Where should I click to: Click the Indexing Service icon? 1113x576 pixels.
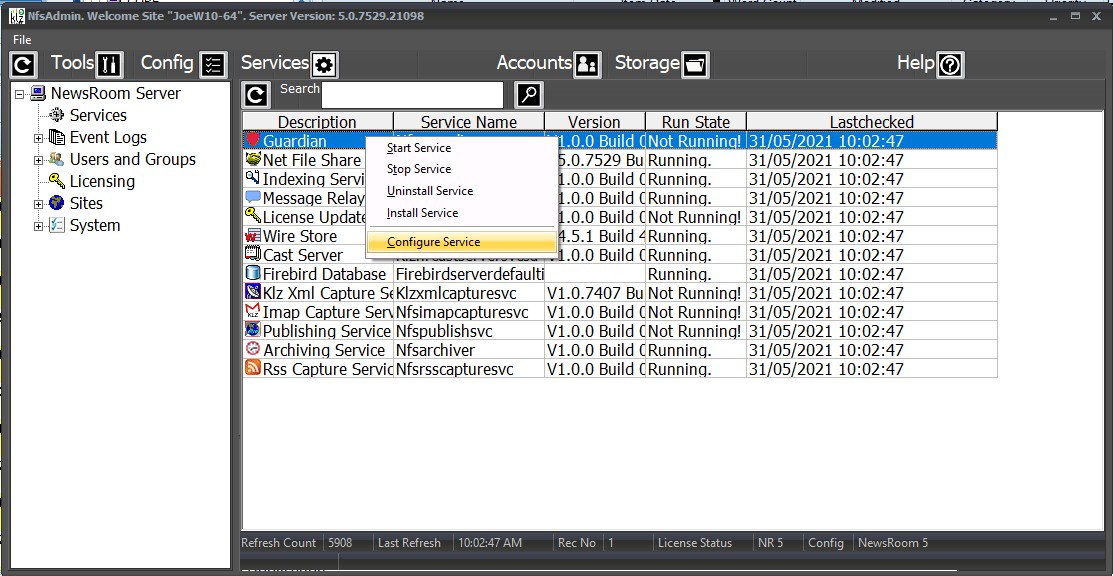click(x=253, y=178)
